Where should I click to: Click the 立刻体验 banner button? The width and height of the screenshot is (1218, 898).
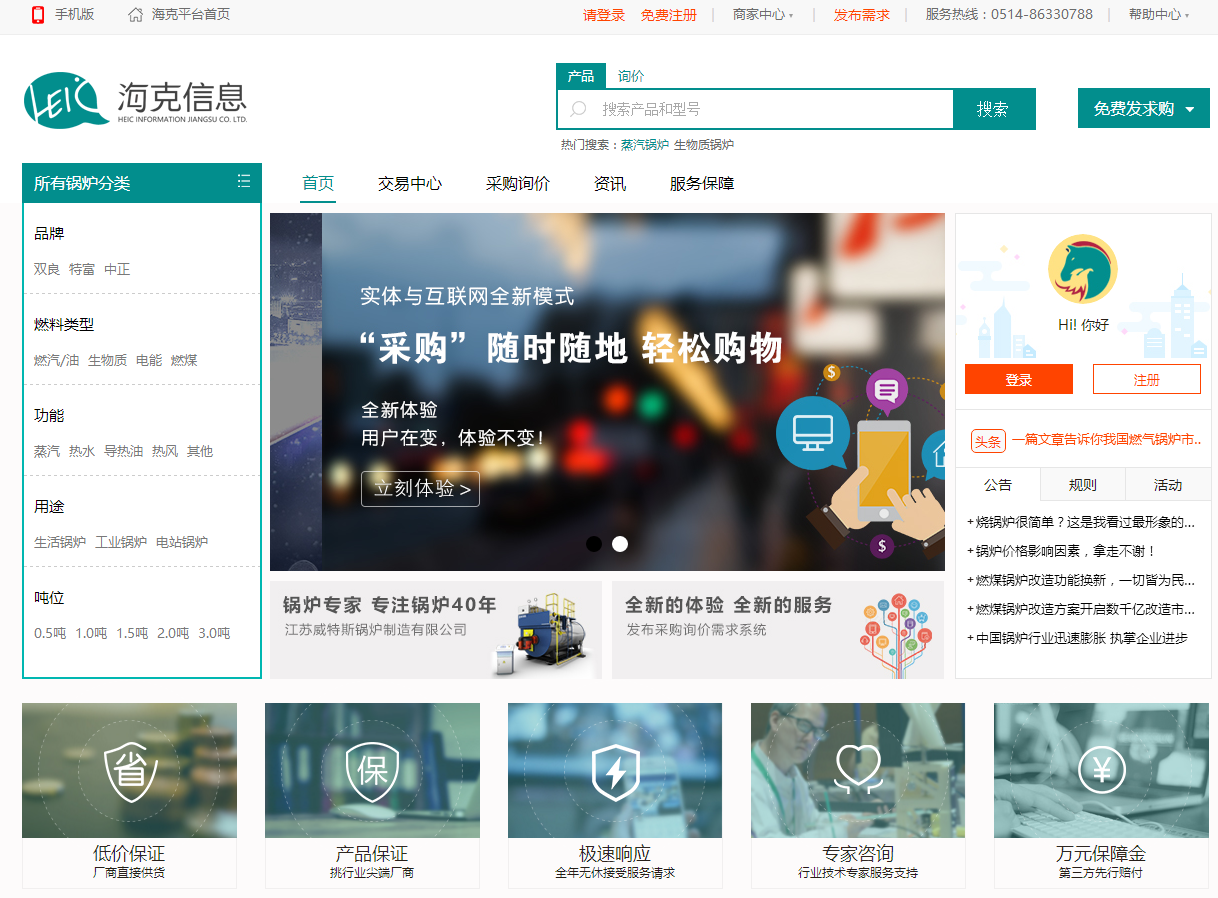(420, 489)
